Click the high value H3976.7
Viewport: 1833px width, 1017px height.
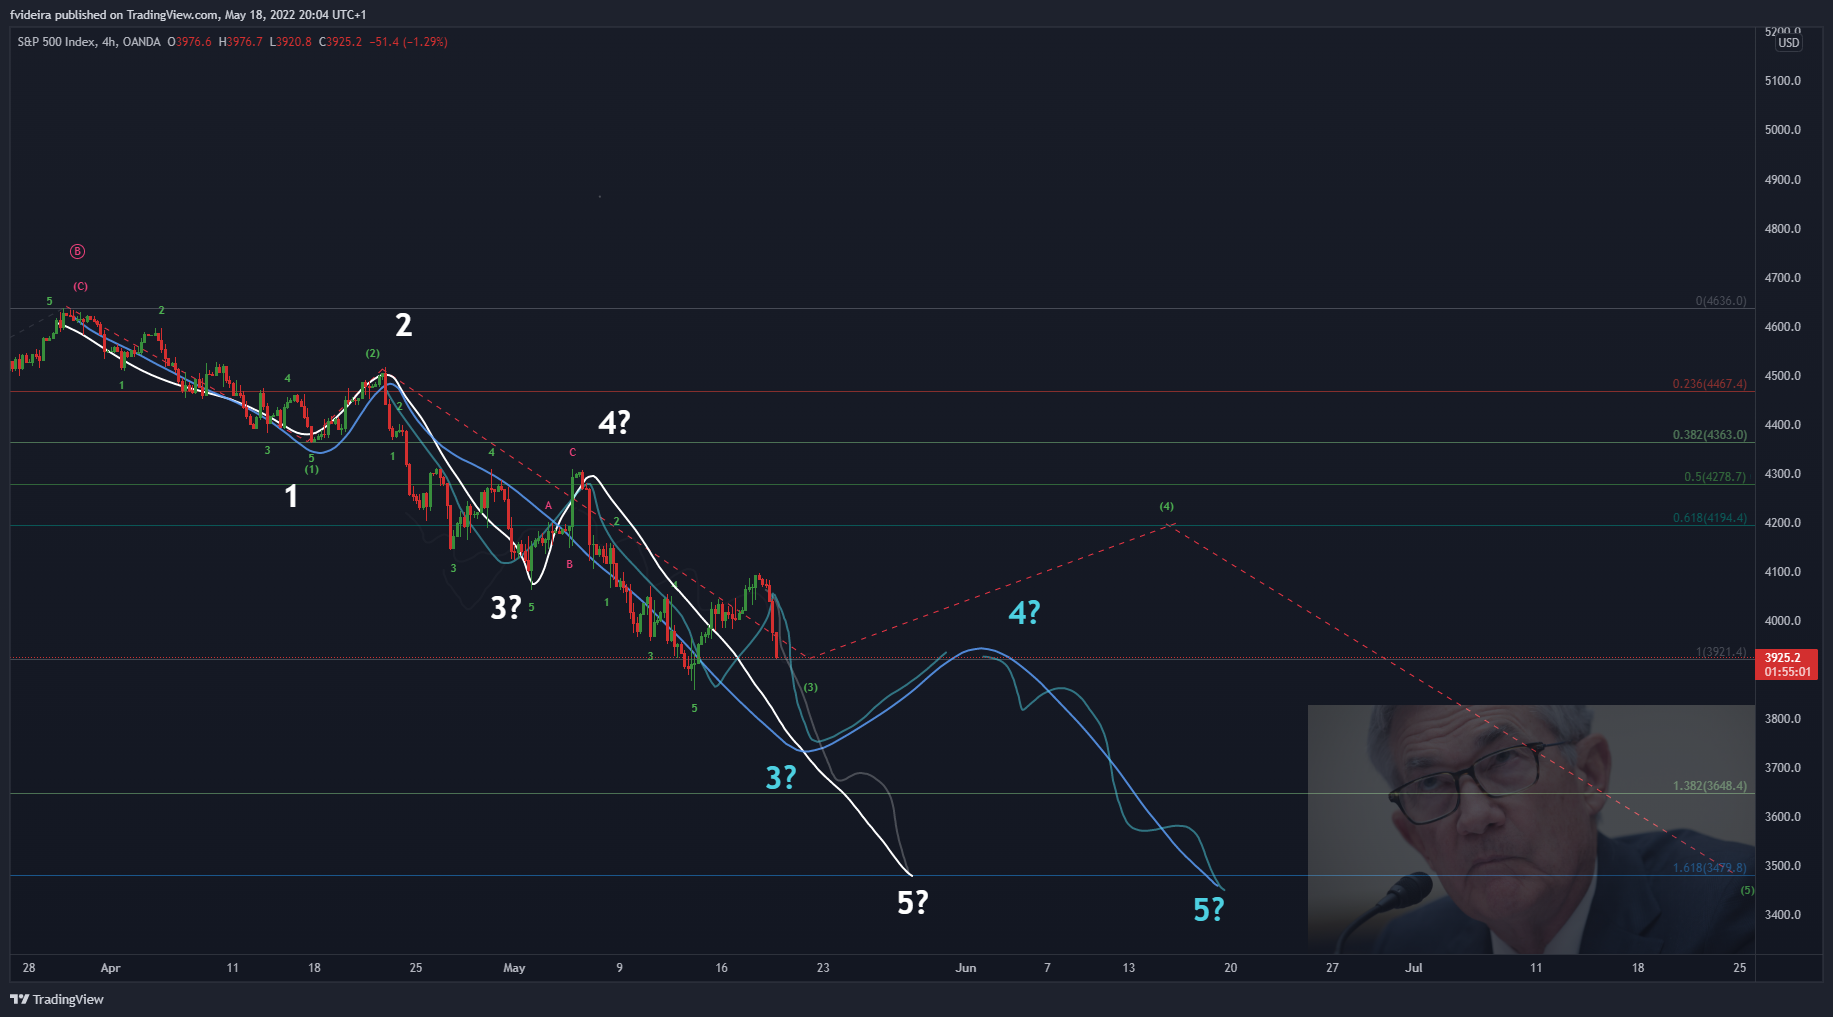click(240, 42)
